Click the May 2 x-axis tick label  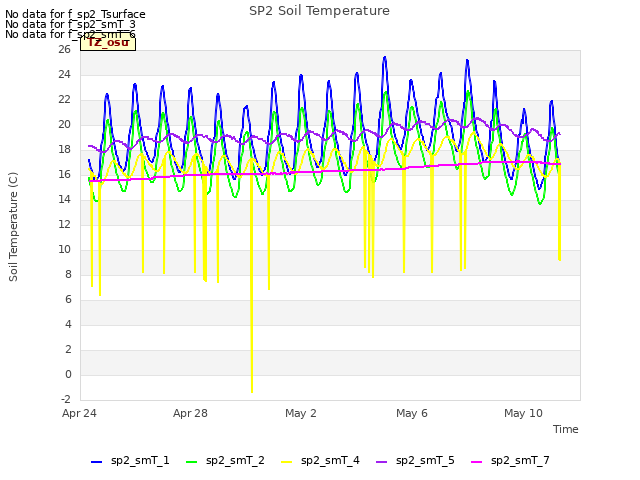[x=301, y=413]
